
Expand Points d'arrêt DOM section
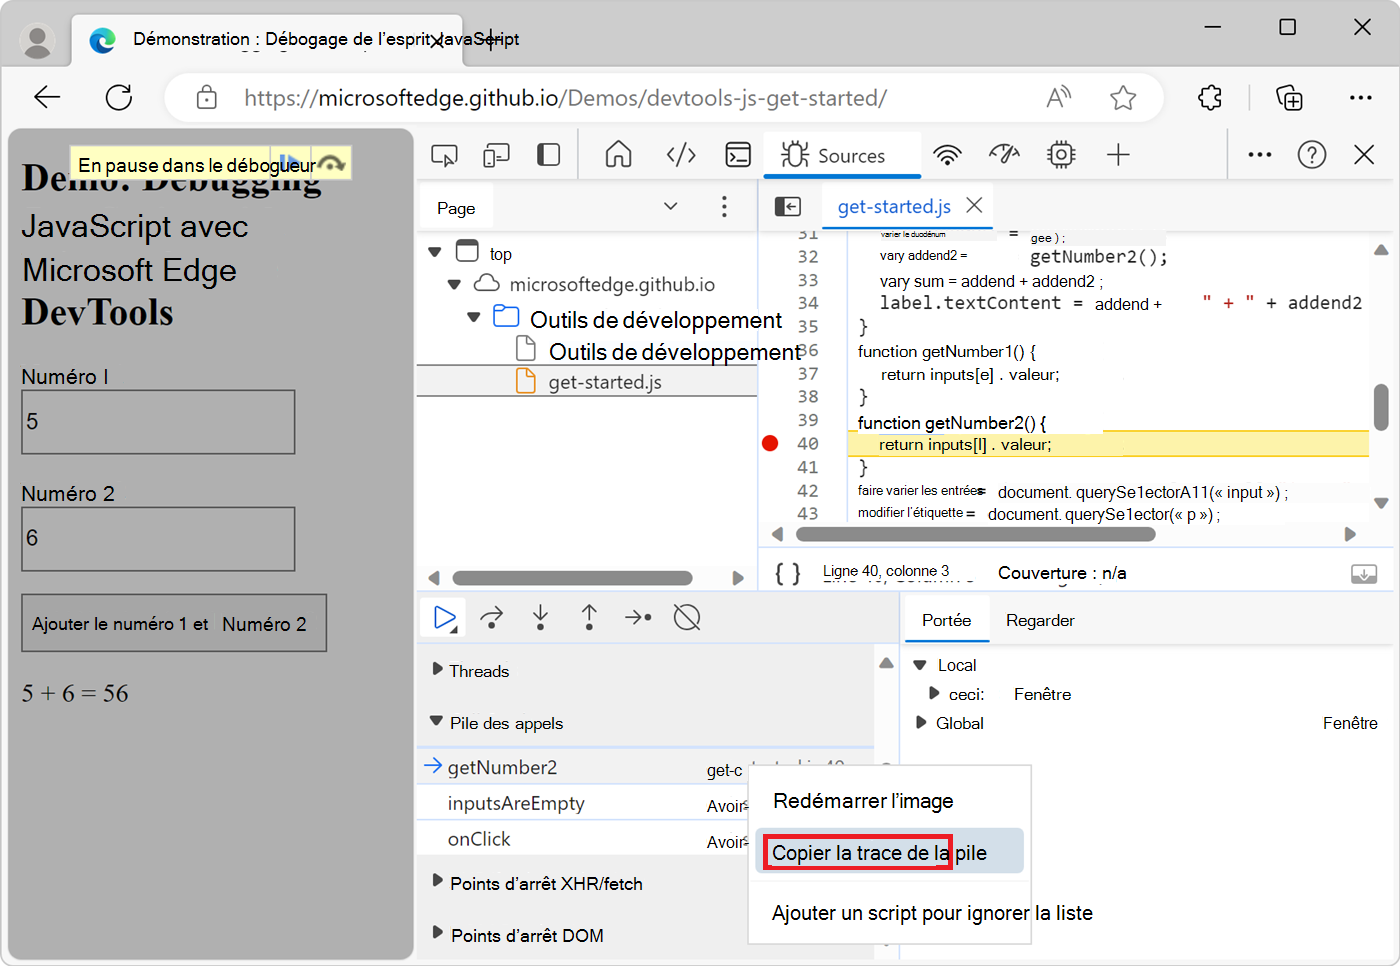[x=437, y=933]
